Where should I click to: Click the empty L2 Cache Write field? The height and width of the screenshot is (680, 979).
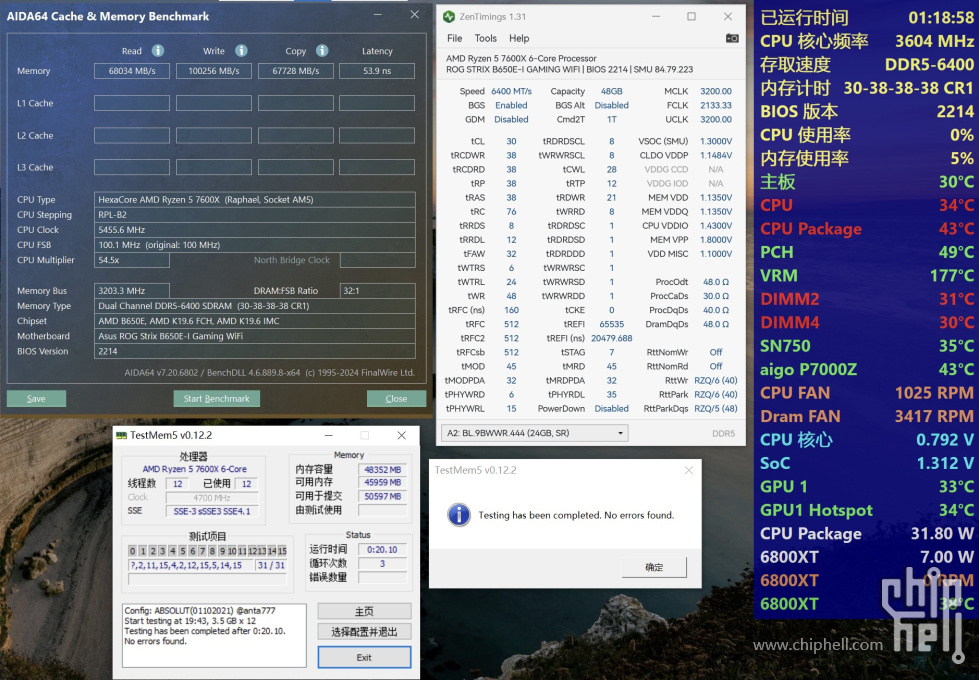click(x=214, y=136)
